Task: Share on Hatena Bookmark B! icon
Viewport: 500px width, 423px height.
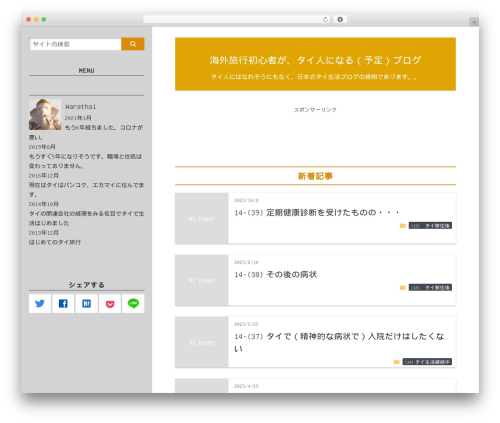Action: 87,303
